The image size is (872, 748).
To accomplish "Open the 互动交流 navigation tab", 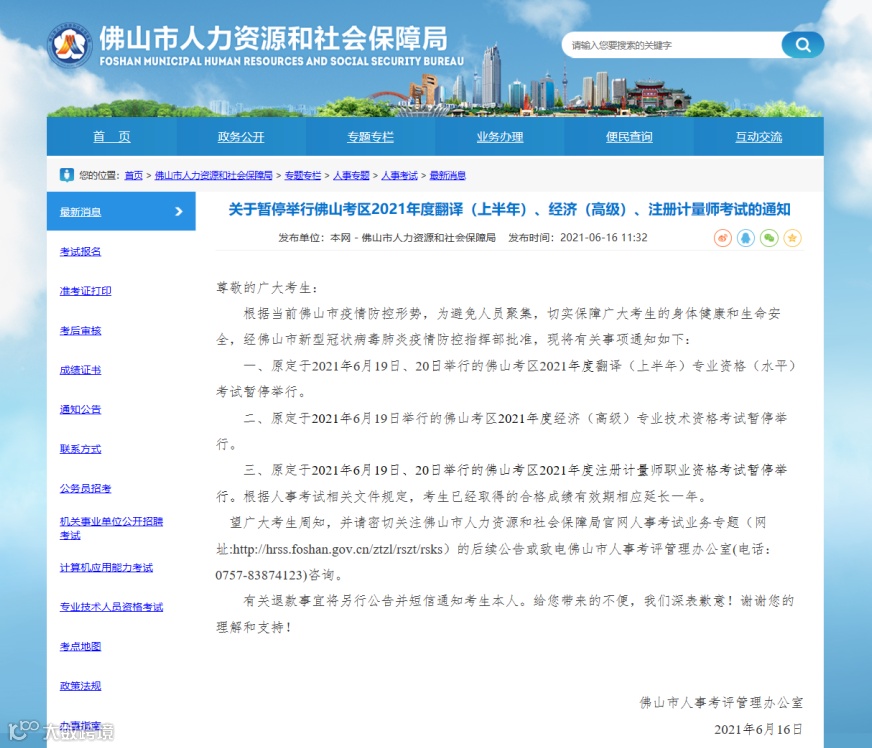I will (x=759, y=137).
